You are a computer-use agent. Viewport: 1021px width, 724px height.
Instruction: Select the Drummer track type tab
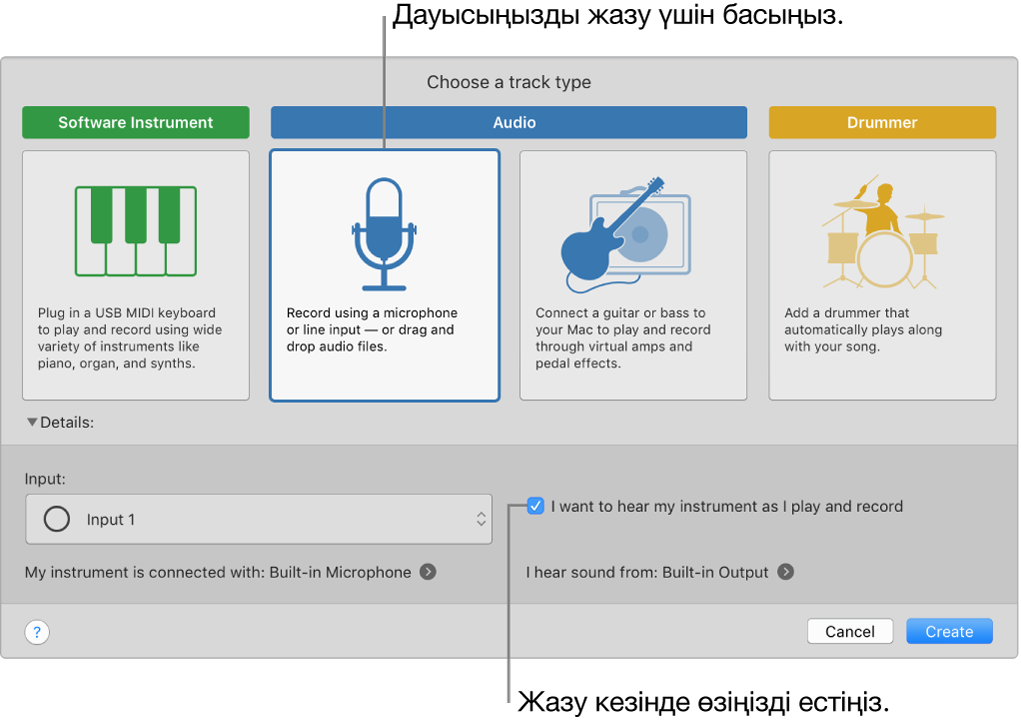(x=881, y=122)
